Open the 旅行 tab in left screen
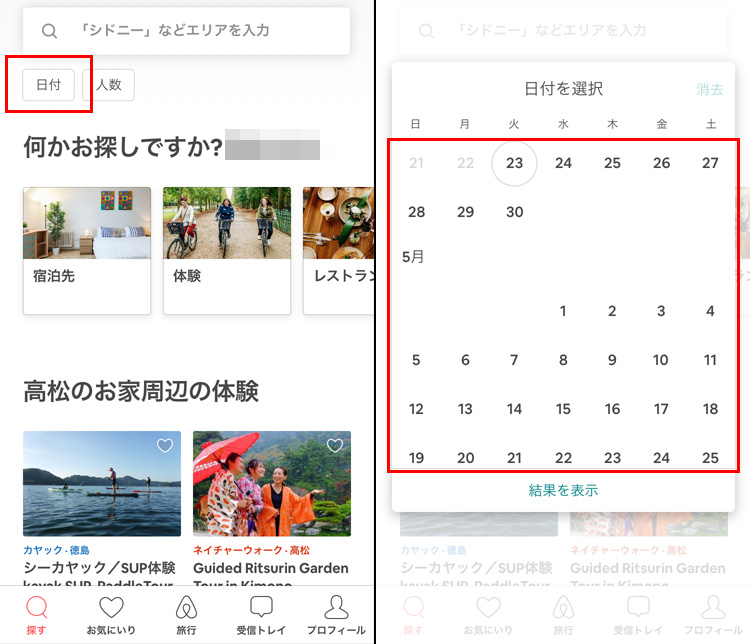Screen dimensions: 750x644 tap(186, 615)
